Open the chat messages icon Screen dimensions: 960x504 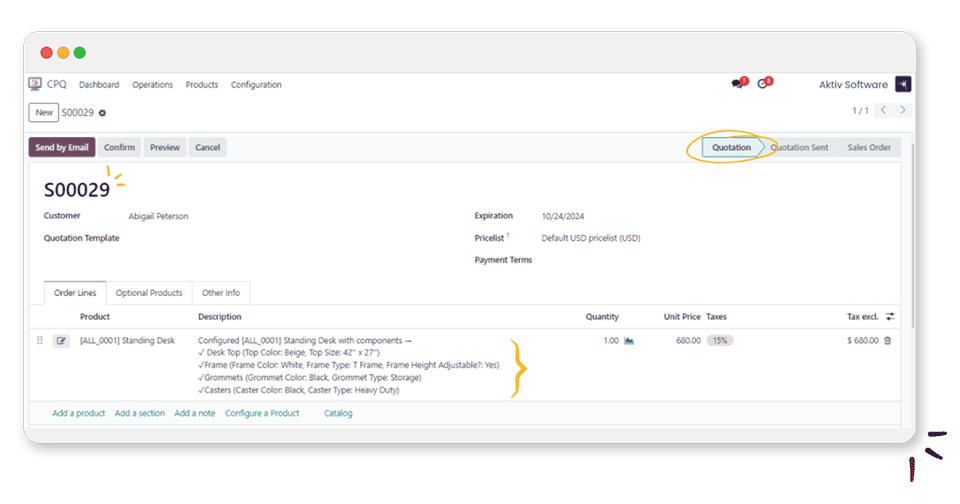point(738,84)
